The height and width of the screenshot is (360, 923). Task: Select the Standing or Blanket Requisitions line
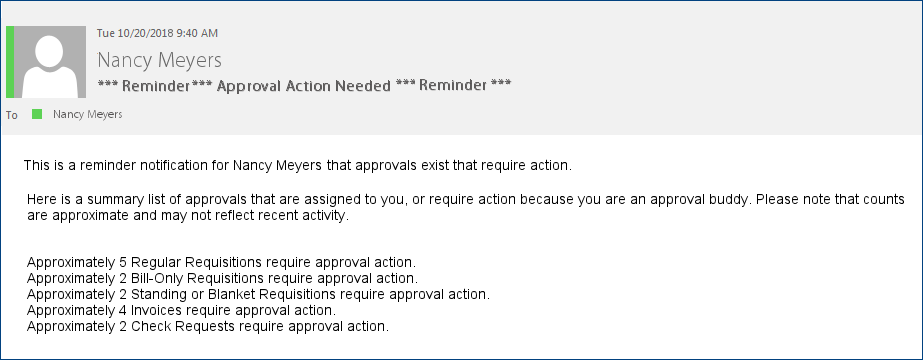coord(258,294)
